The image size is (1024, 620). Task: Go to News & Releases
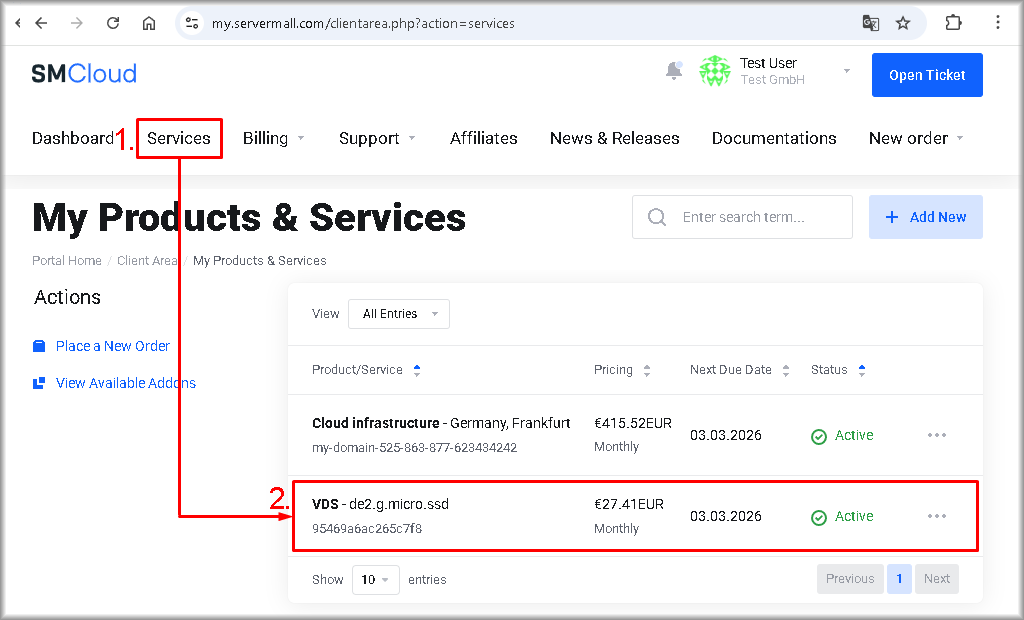[614, 138]
